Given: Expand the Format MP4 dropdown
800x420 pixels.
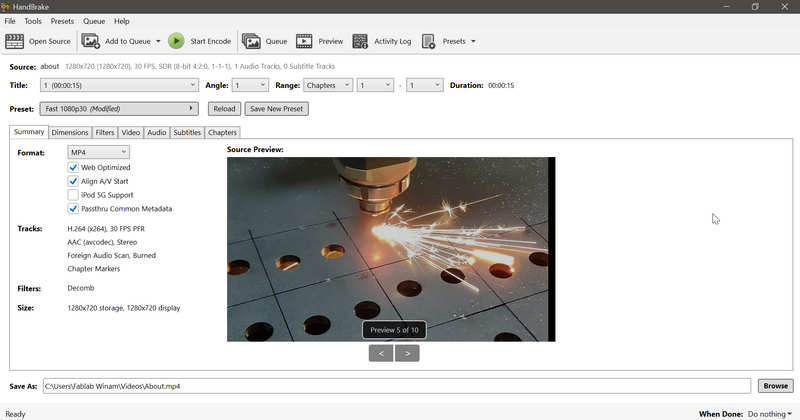Looking at the screenshot, I should [98, 152].
